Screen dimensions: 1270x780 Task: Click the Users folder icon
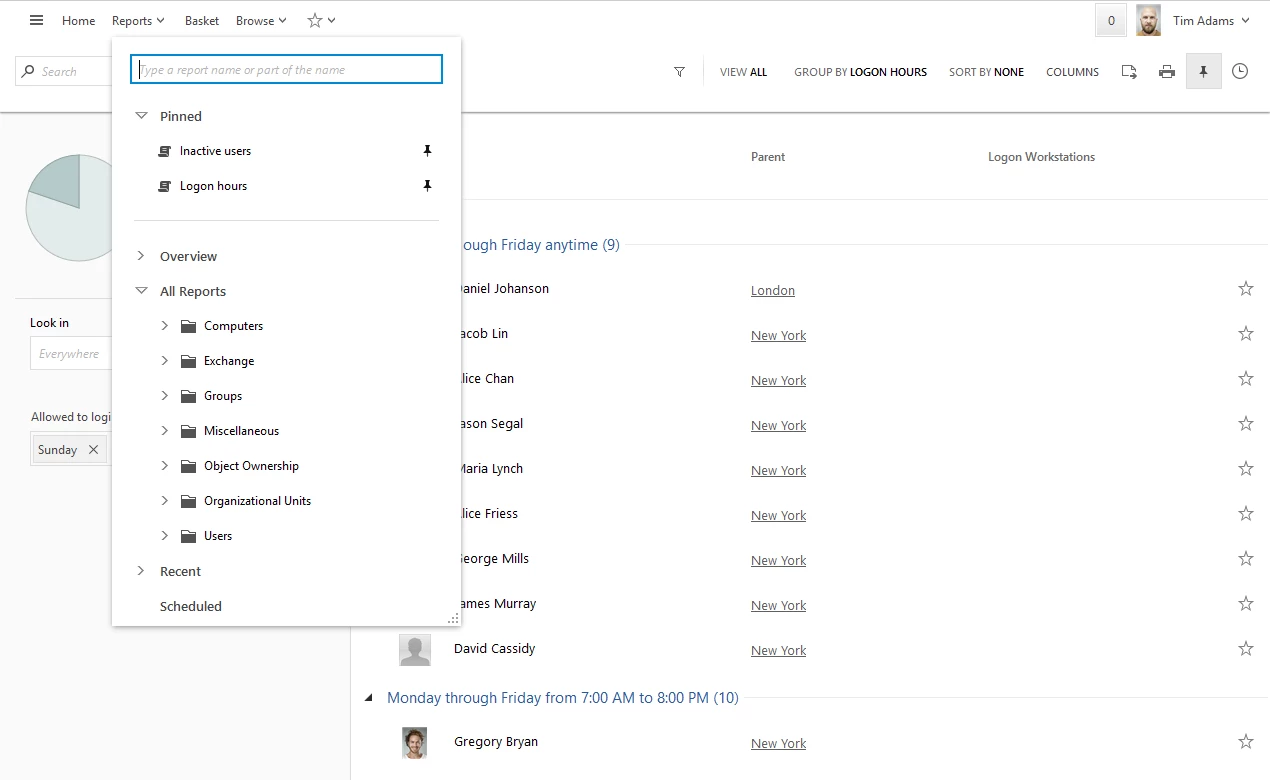click(188, 536)
